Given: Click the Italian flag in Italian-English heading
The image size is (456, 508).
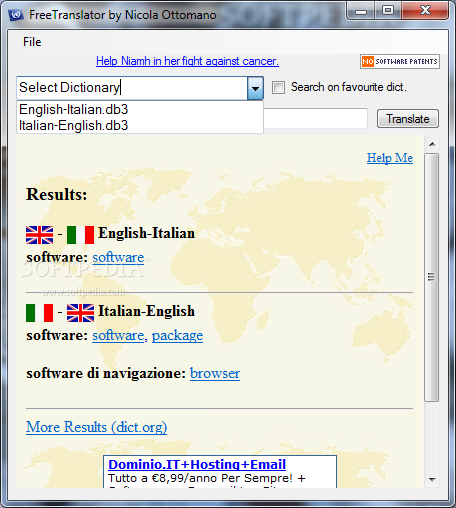Looking at the screenshot, I should coord(39,313).
